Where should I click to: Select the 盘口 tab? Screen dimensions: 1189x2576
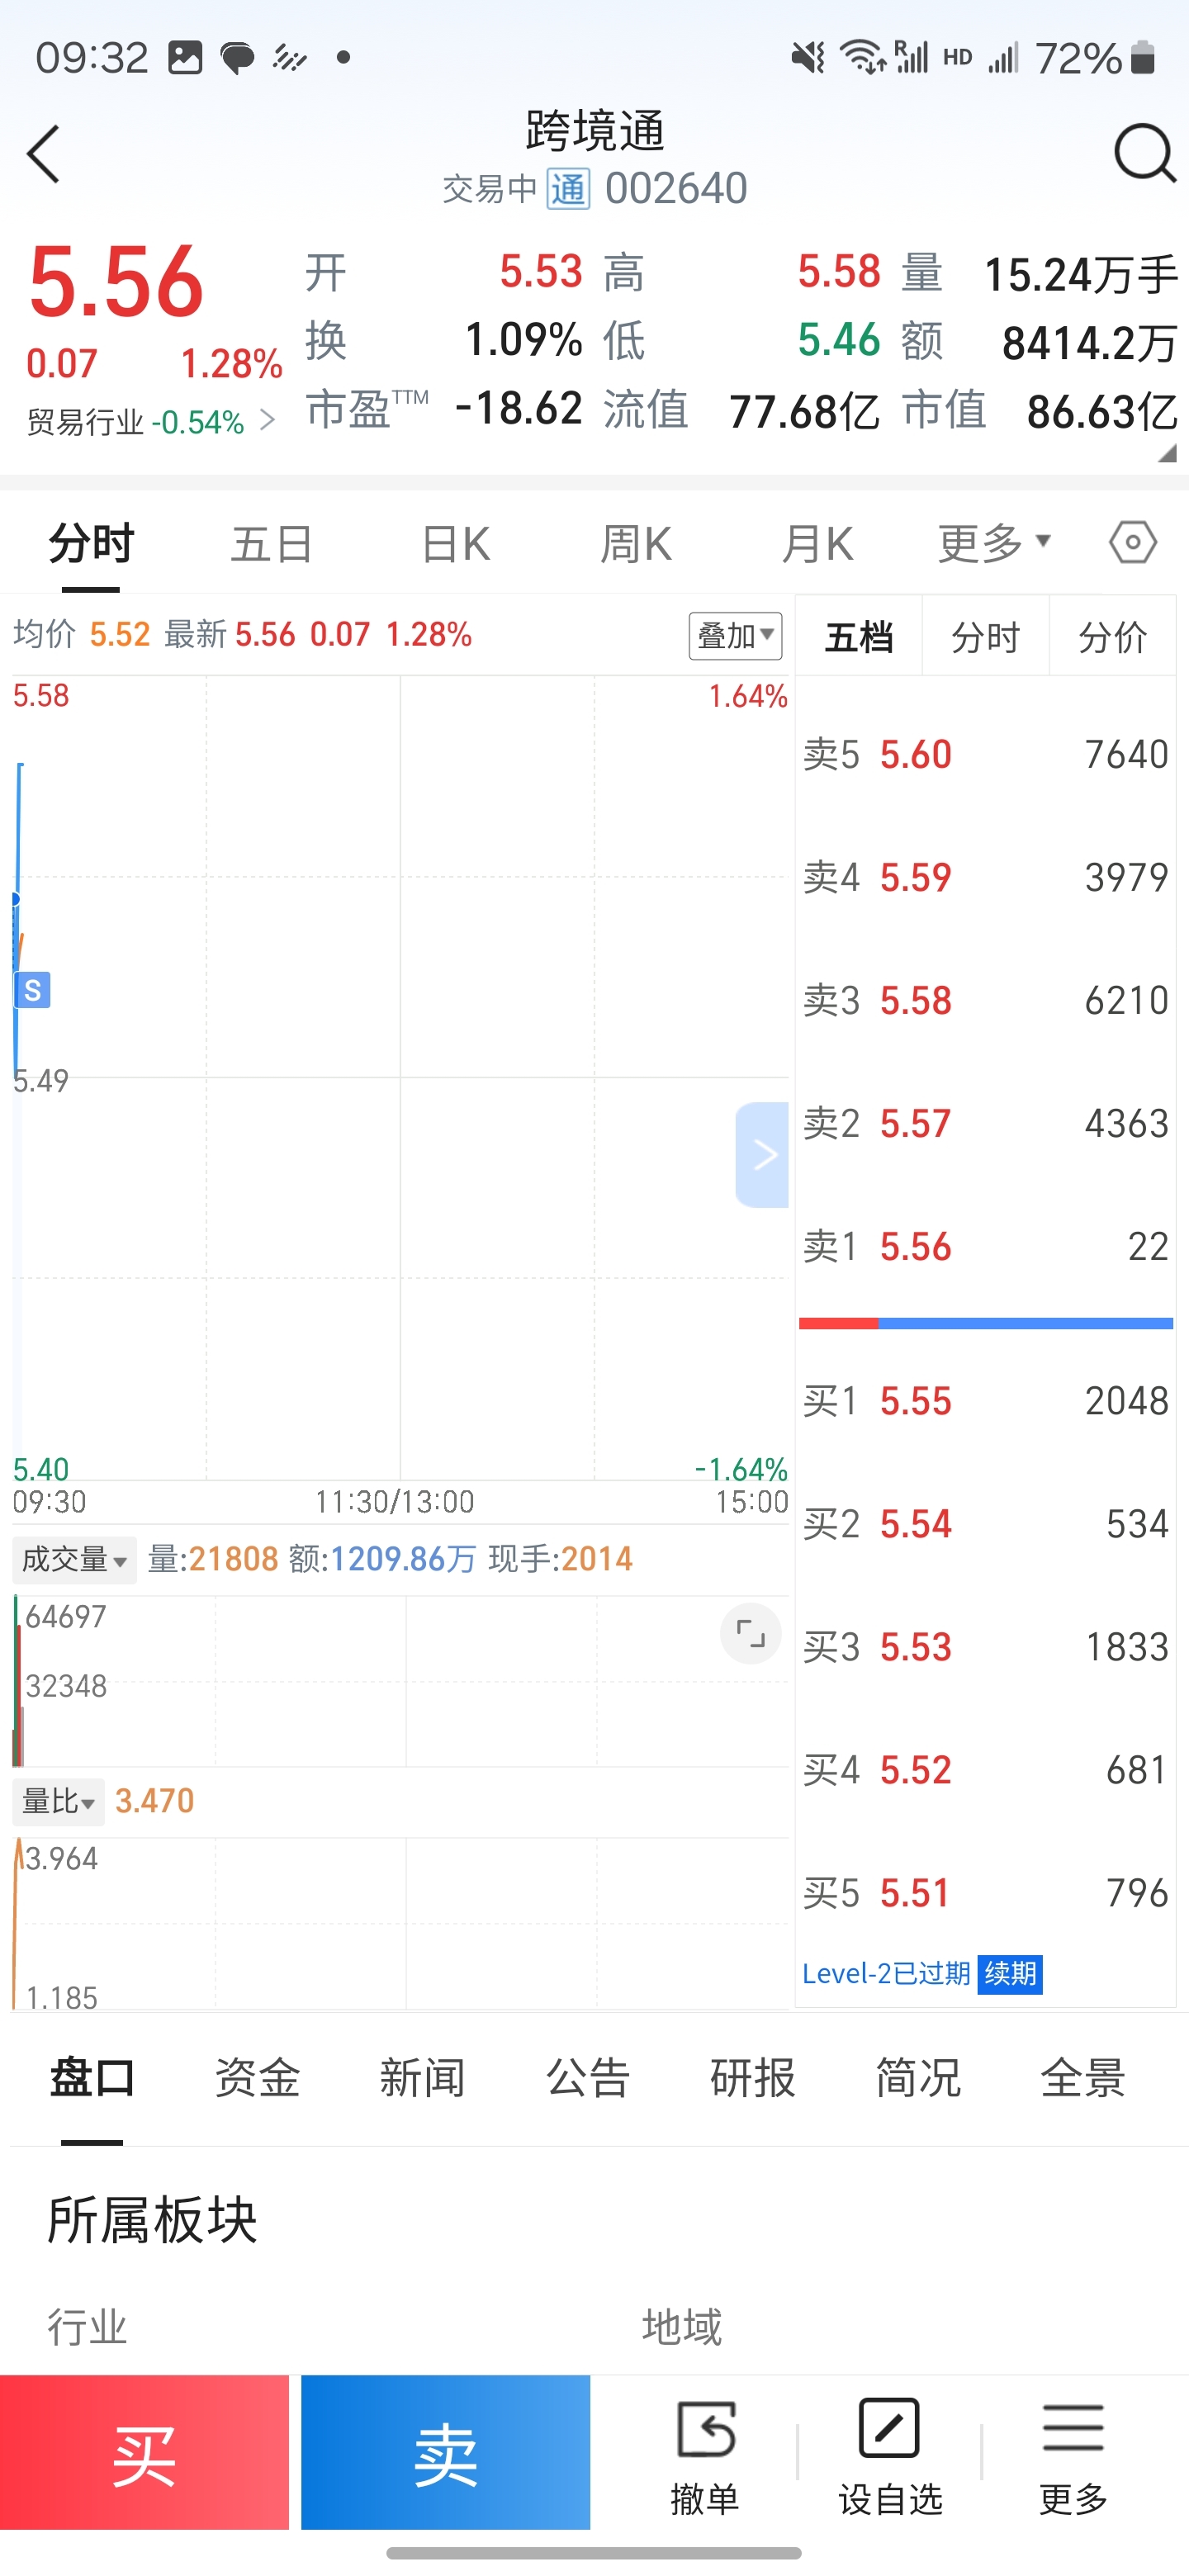pyautogui.click(x=92, y=2078)
